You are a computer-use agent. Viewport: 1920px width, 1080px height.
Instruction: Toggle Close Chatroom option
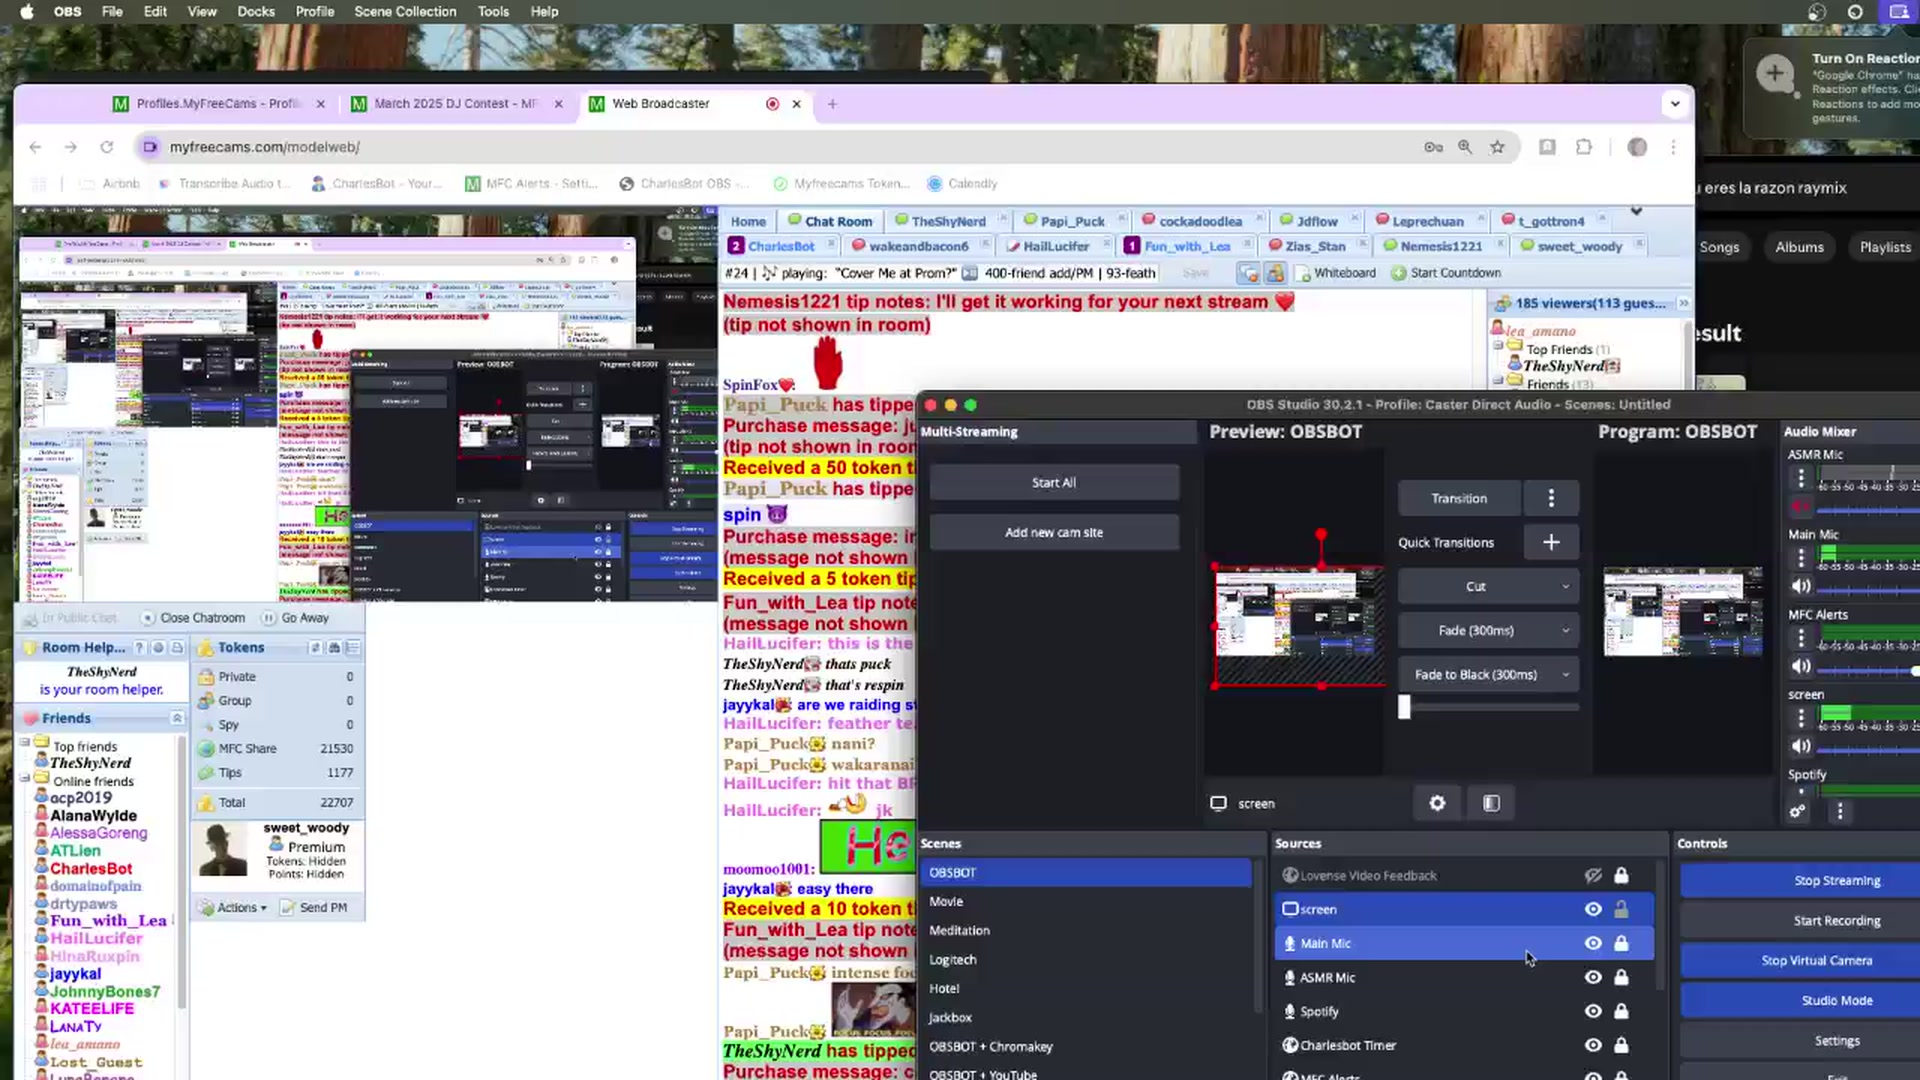[x=193, y=618]
